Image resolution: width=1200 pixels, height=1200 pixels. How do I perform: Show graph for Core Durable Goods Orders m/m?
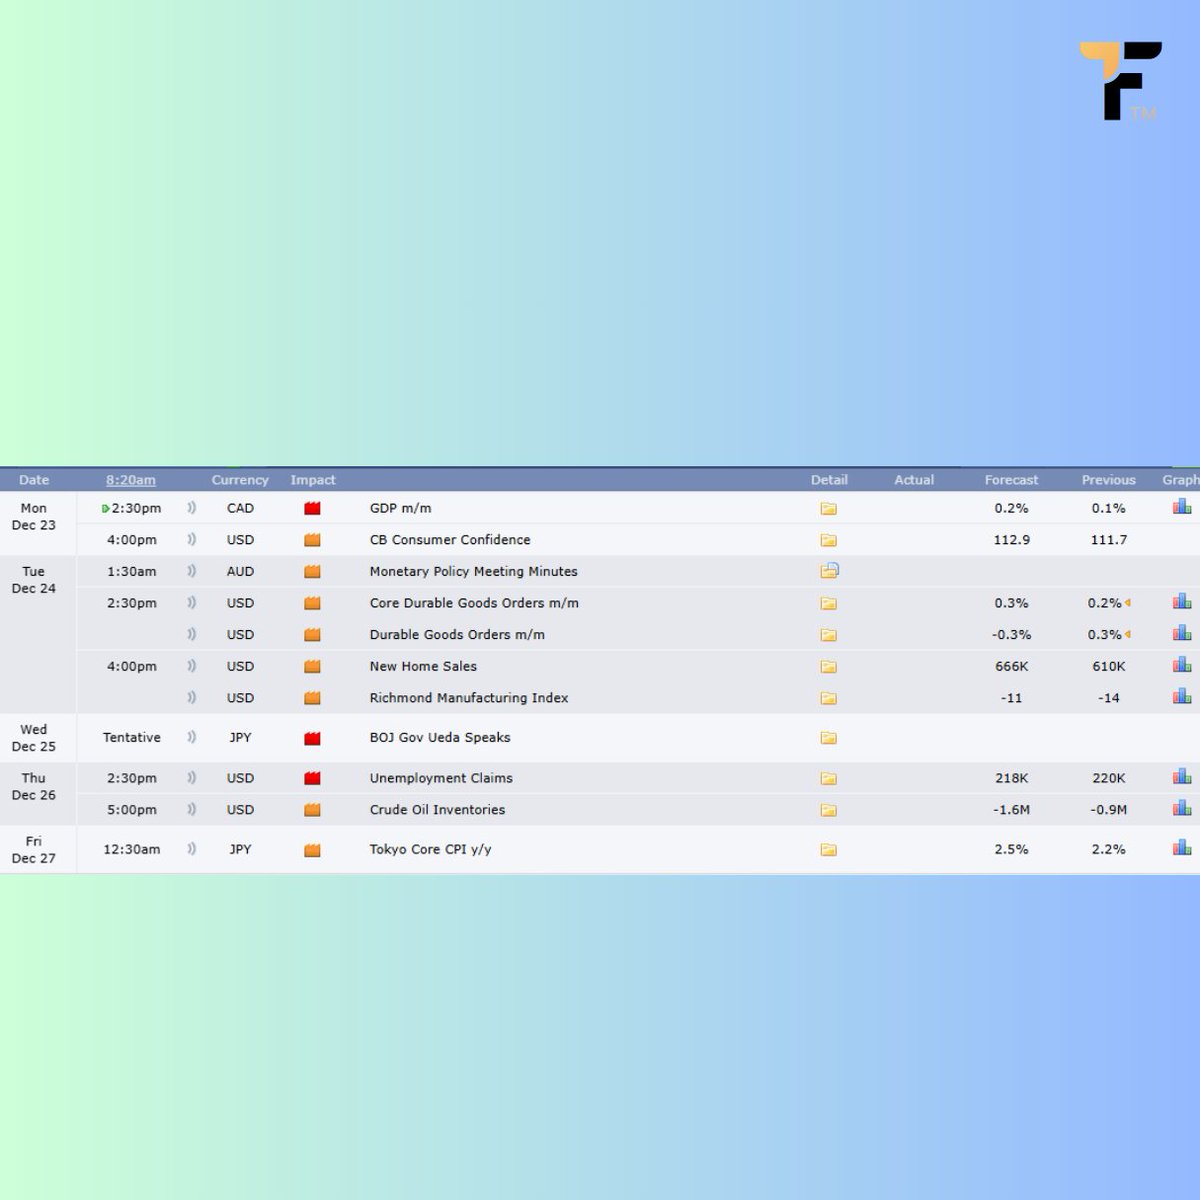pos(1182,602)
